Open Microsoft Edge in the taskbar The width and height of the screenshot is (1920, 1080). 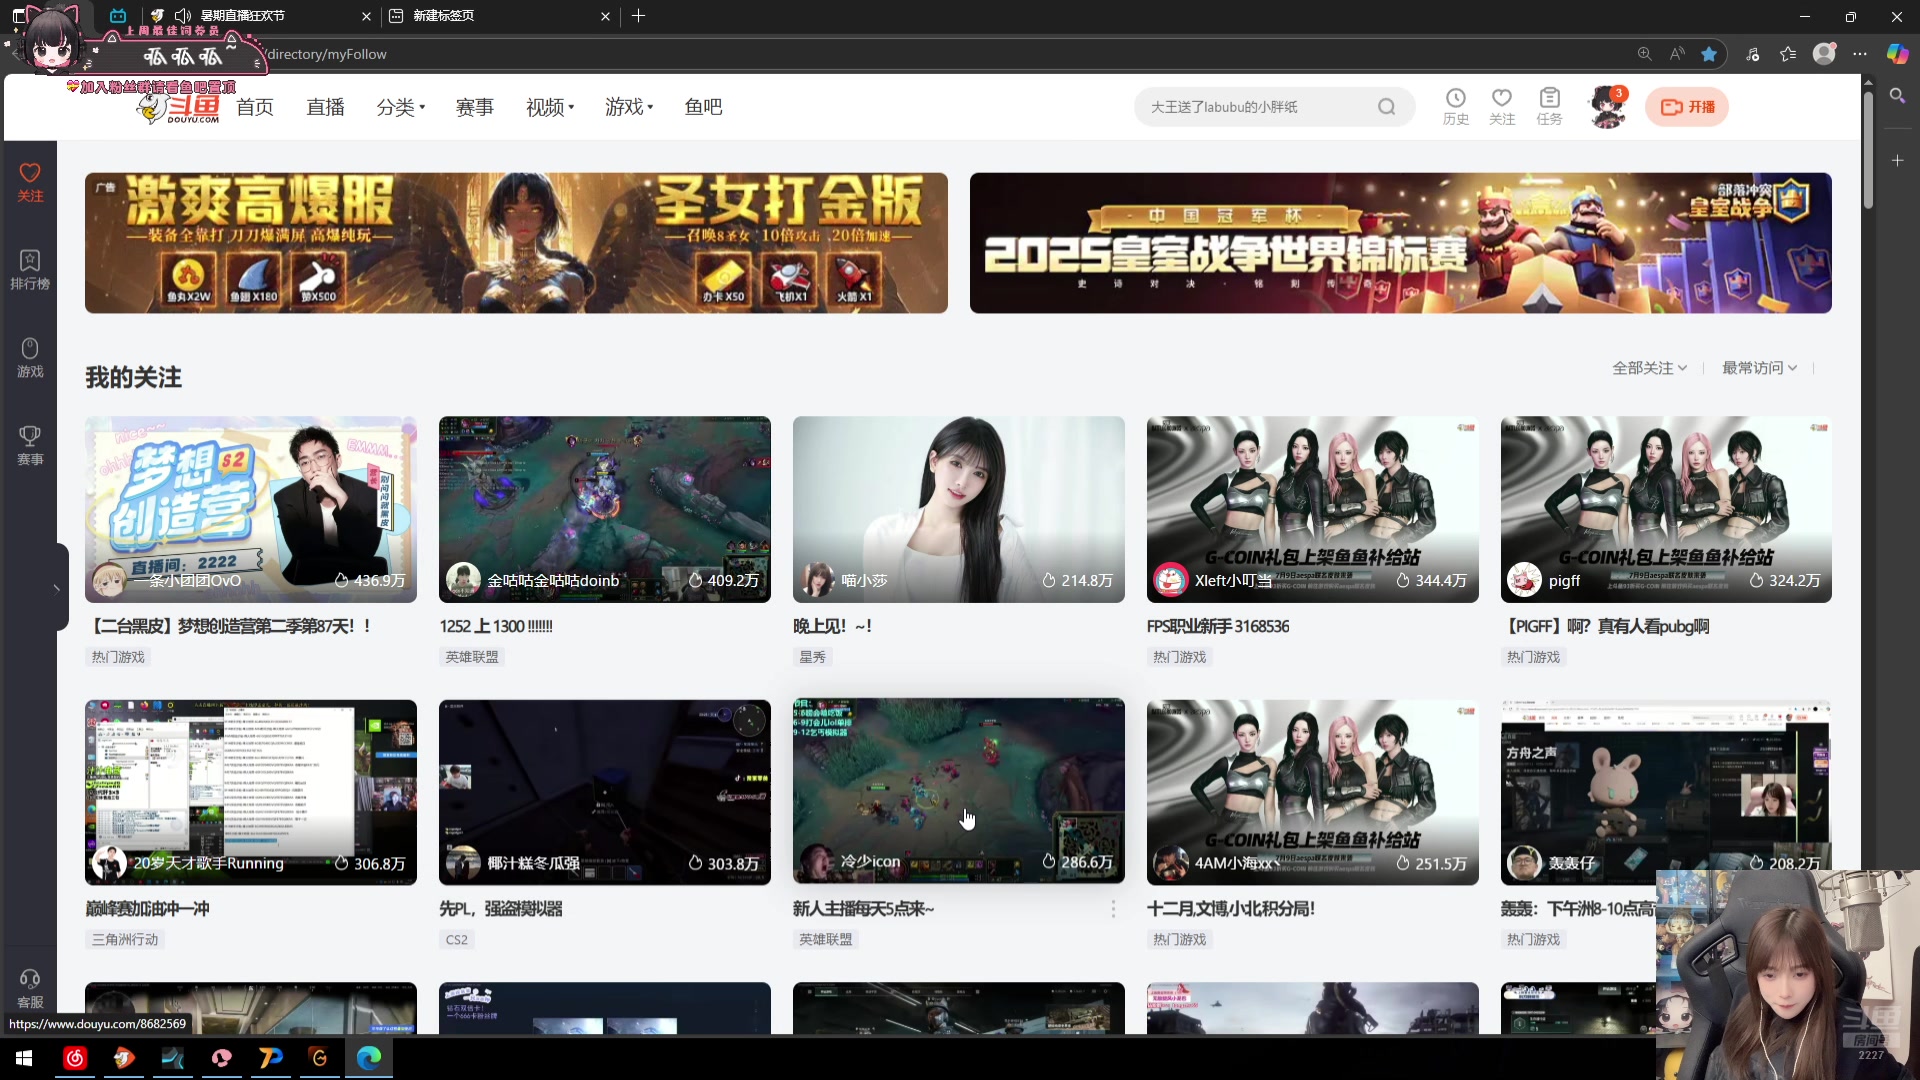coord(369,1058)
